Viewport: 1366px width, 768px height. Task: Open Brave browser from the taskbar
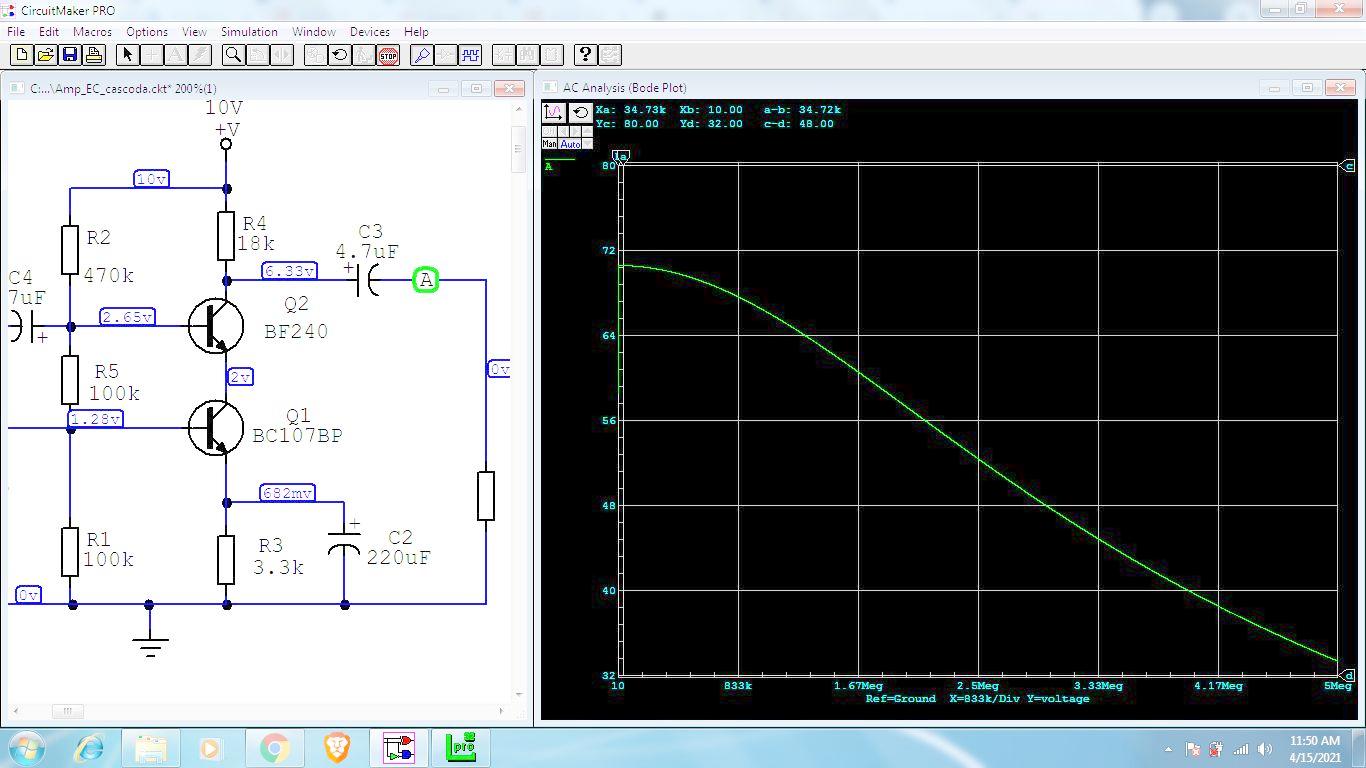tap(336, 748)
